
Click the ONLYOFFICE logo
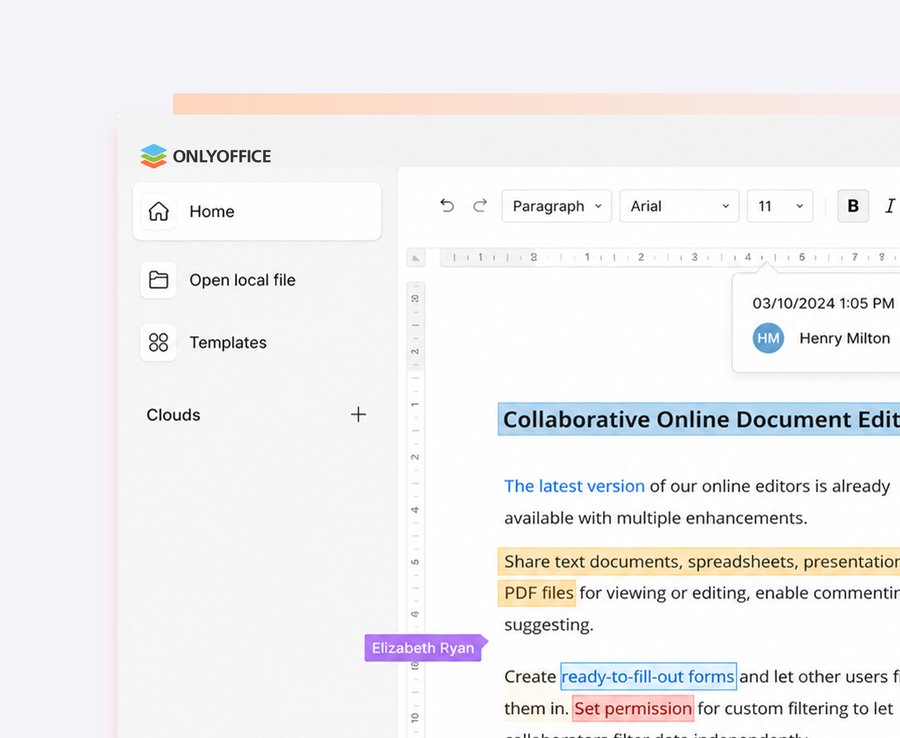pyautogui.click(x=205, y=156)
